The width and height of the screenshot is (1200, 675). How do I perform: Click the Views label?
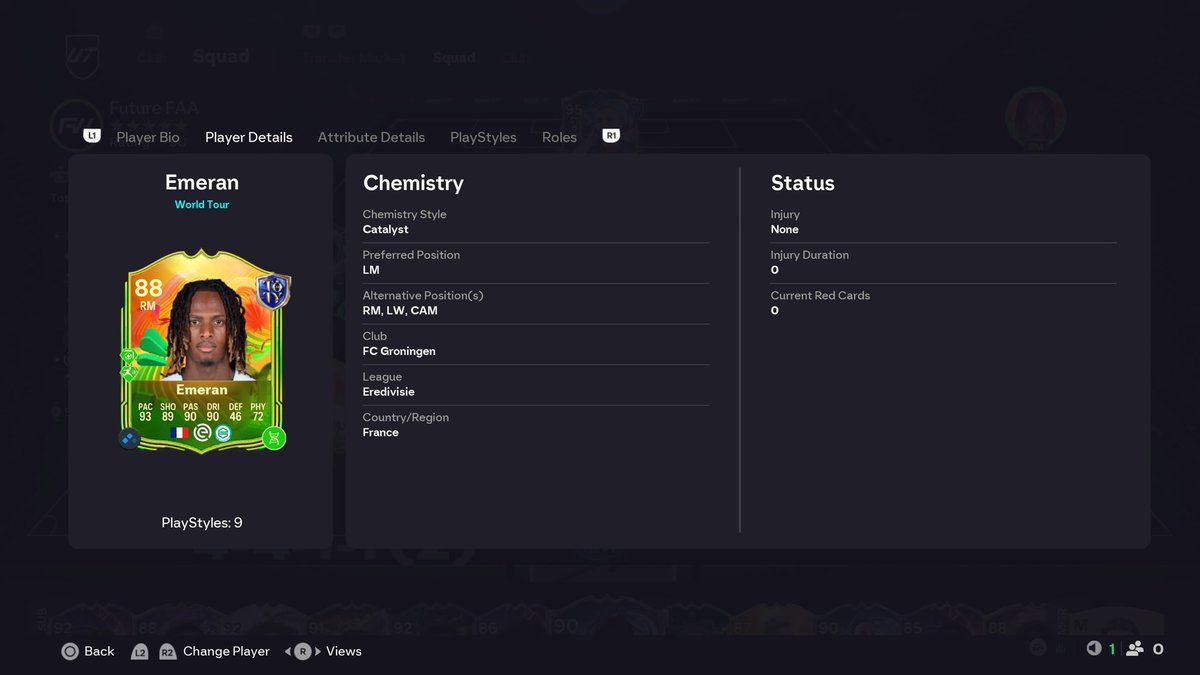[x=344, y=651]
